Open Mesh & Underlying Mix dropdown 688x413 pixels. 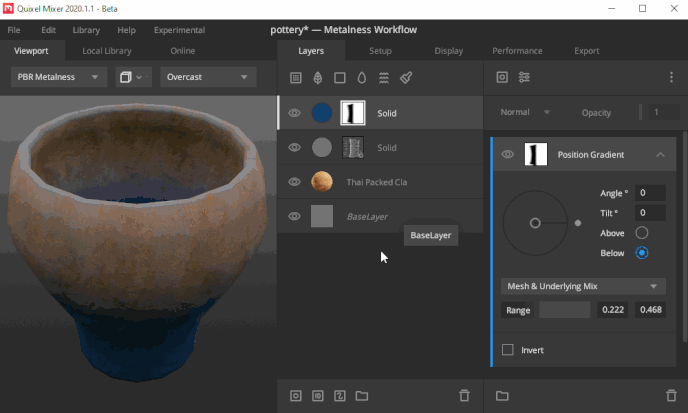coord(583,286)
